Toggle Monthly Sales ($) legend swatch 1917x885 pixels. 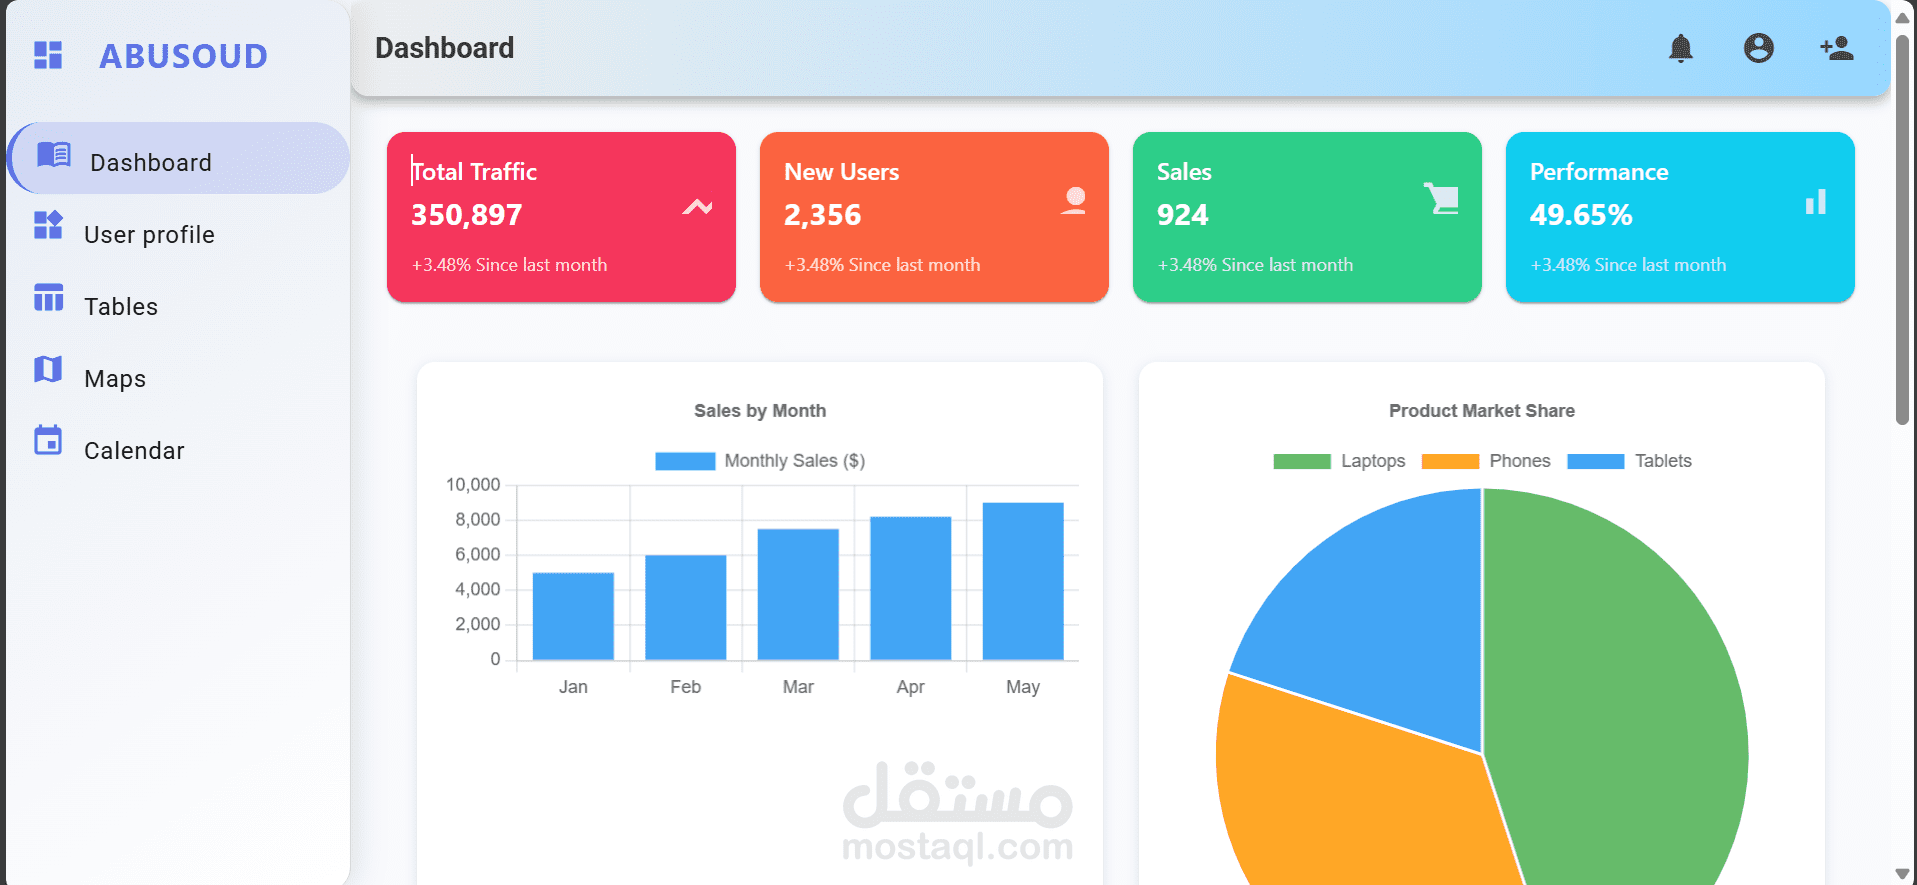pyautogui.click(x=685, y=461)
